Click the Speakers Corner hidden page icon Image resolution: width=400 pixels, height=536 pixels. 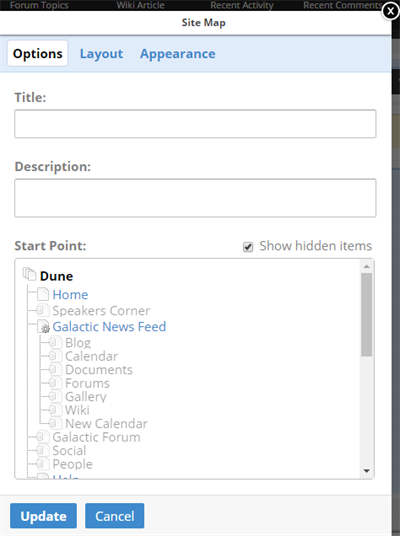[x=42, y=310]
